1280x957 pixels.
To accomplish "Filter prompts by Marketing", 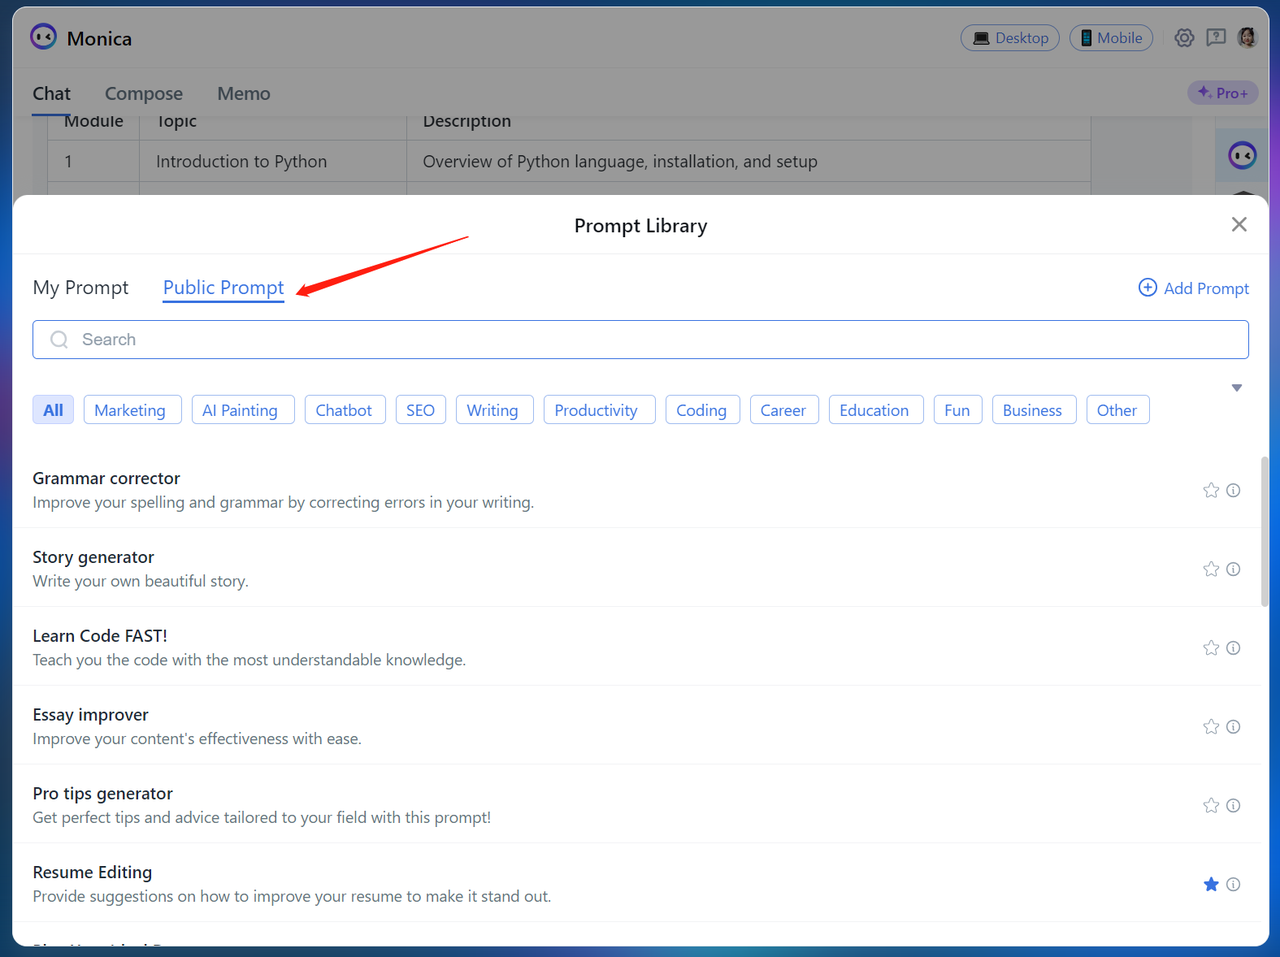I will coord(130,410).
